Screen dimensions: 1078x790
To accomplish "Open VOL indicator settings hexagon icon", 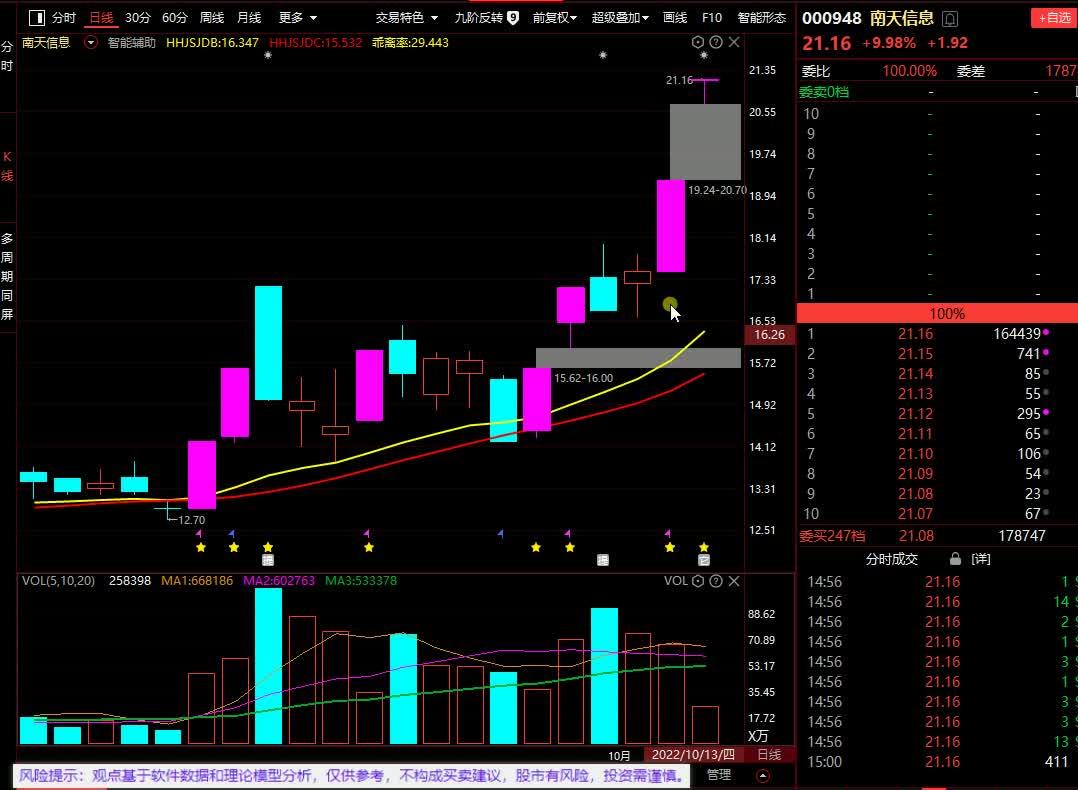I will click(698, 581).
